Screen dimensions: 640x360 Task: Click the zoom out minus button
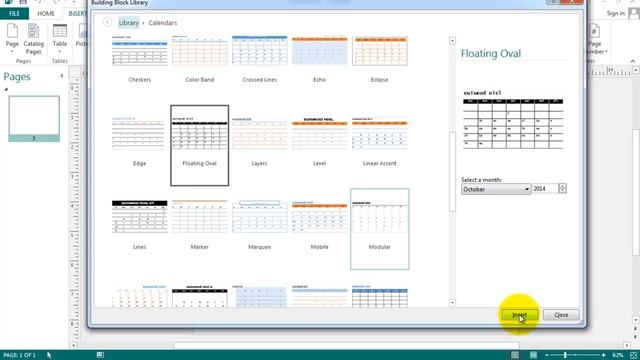tap(547, 355)
